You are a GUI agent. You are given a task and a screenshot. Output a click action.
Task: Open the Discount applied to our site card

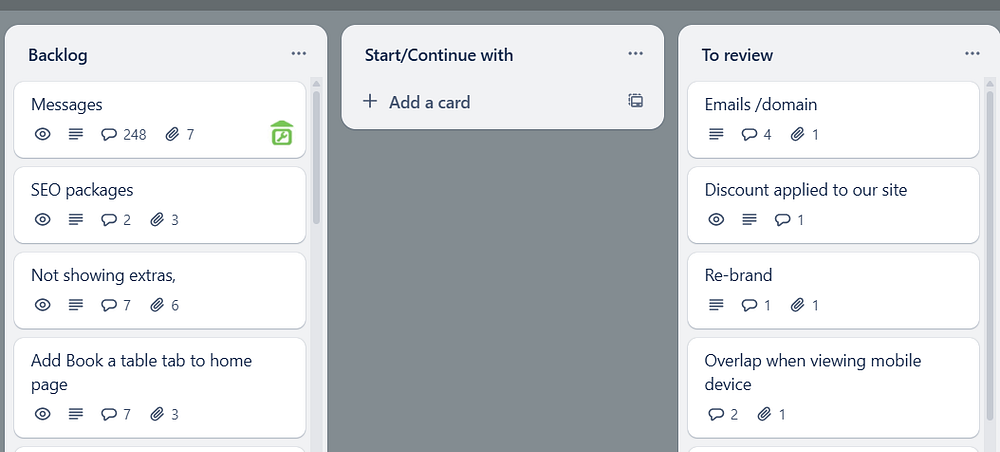[x=805, y=190]
